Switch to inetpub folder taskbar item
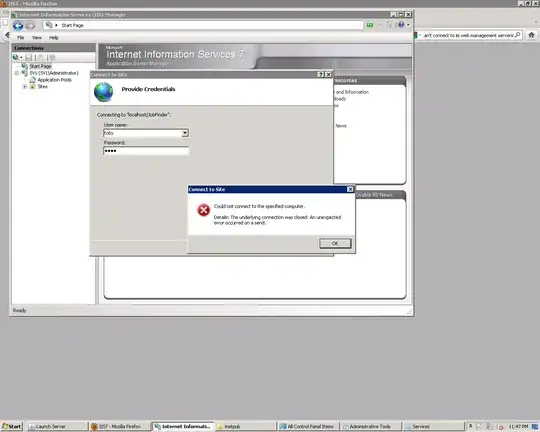 pyautogui.click(x=246, y=426)
